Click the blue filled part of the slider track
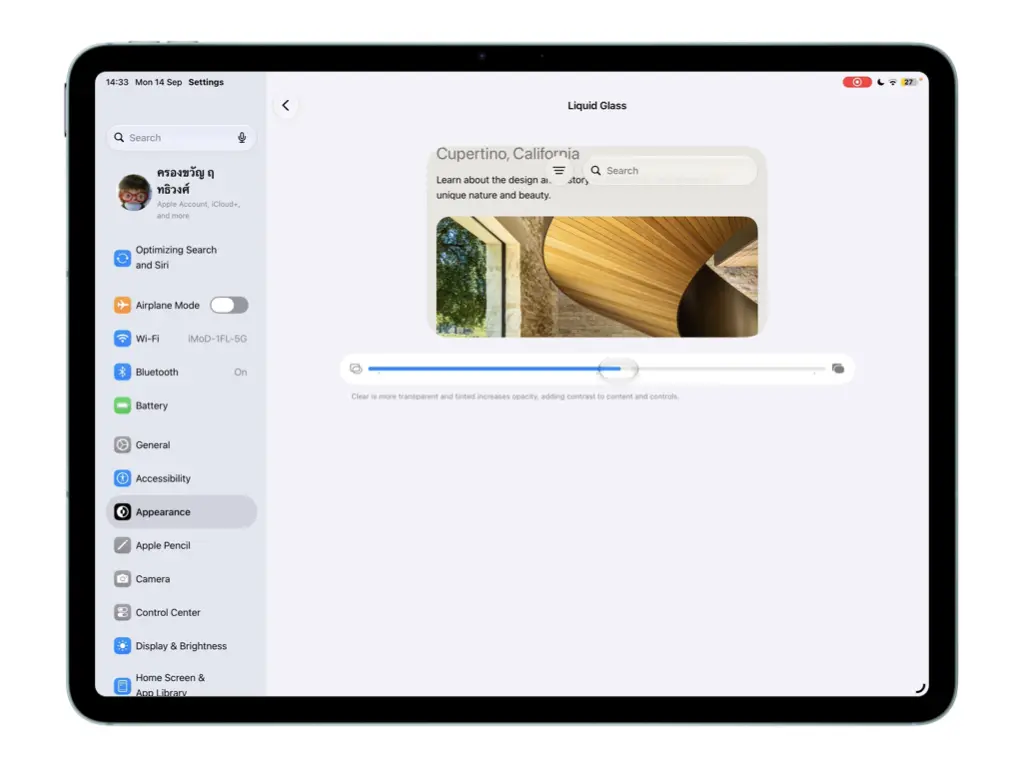 [483, 369]
